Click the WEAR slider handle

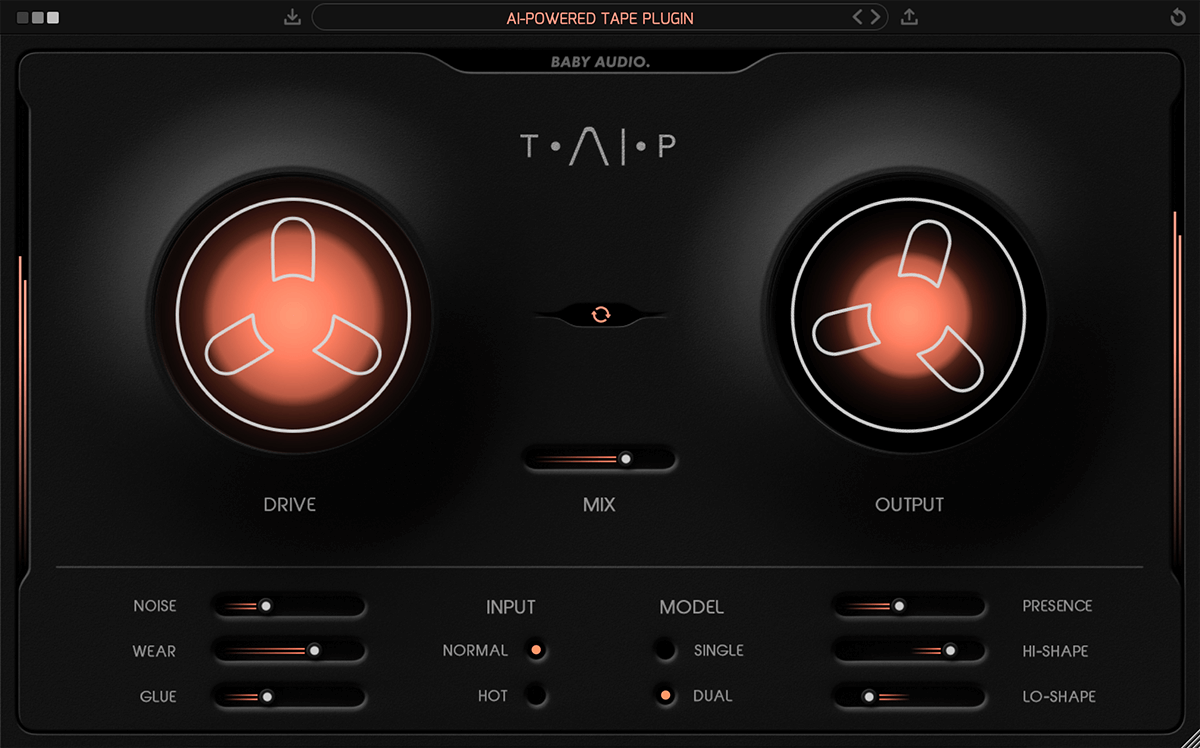pos(314,651)
